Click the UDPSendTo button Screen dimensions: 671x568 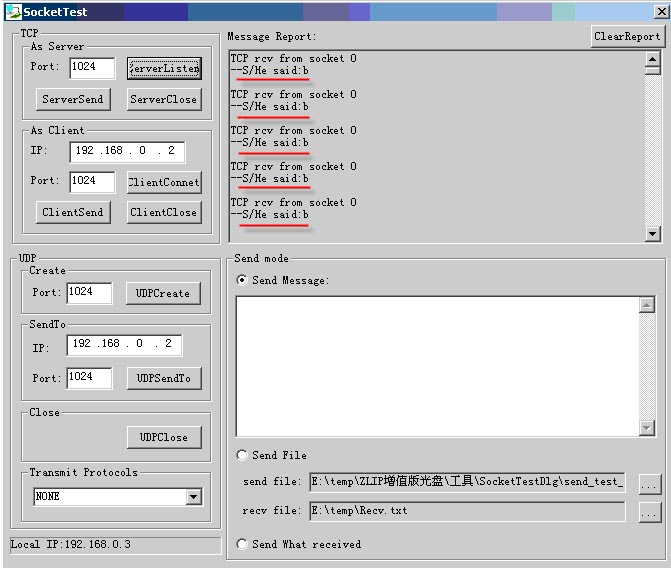point(164,378)
